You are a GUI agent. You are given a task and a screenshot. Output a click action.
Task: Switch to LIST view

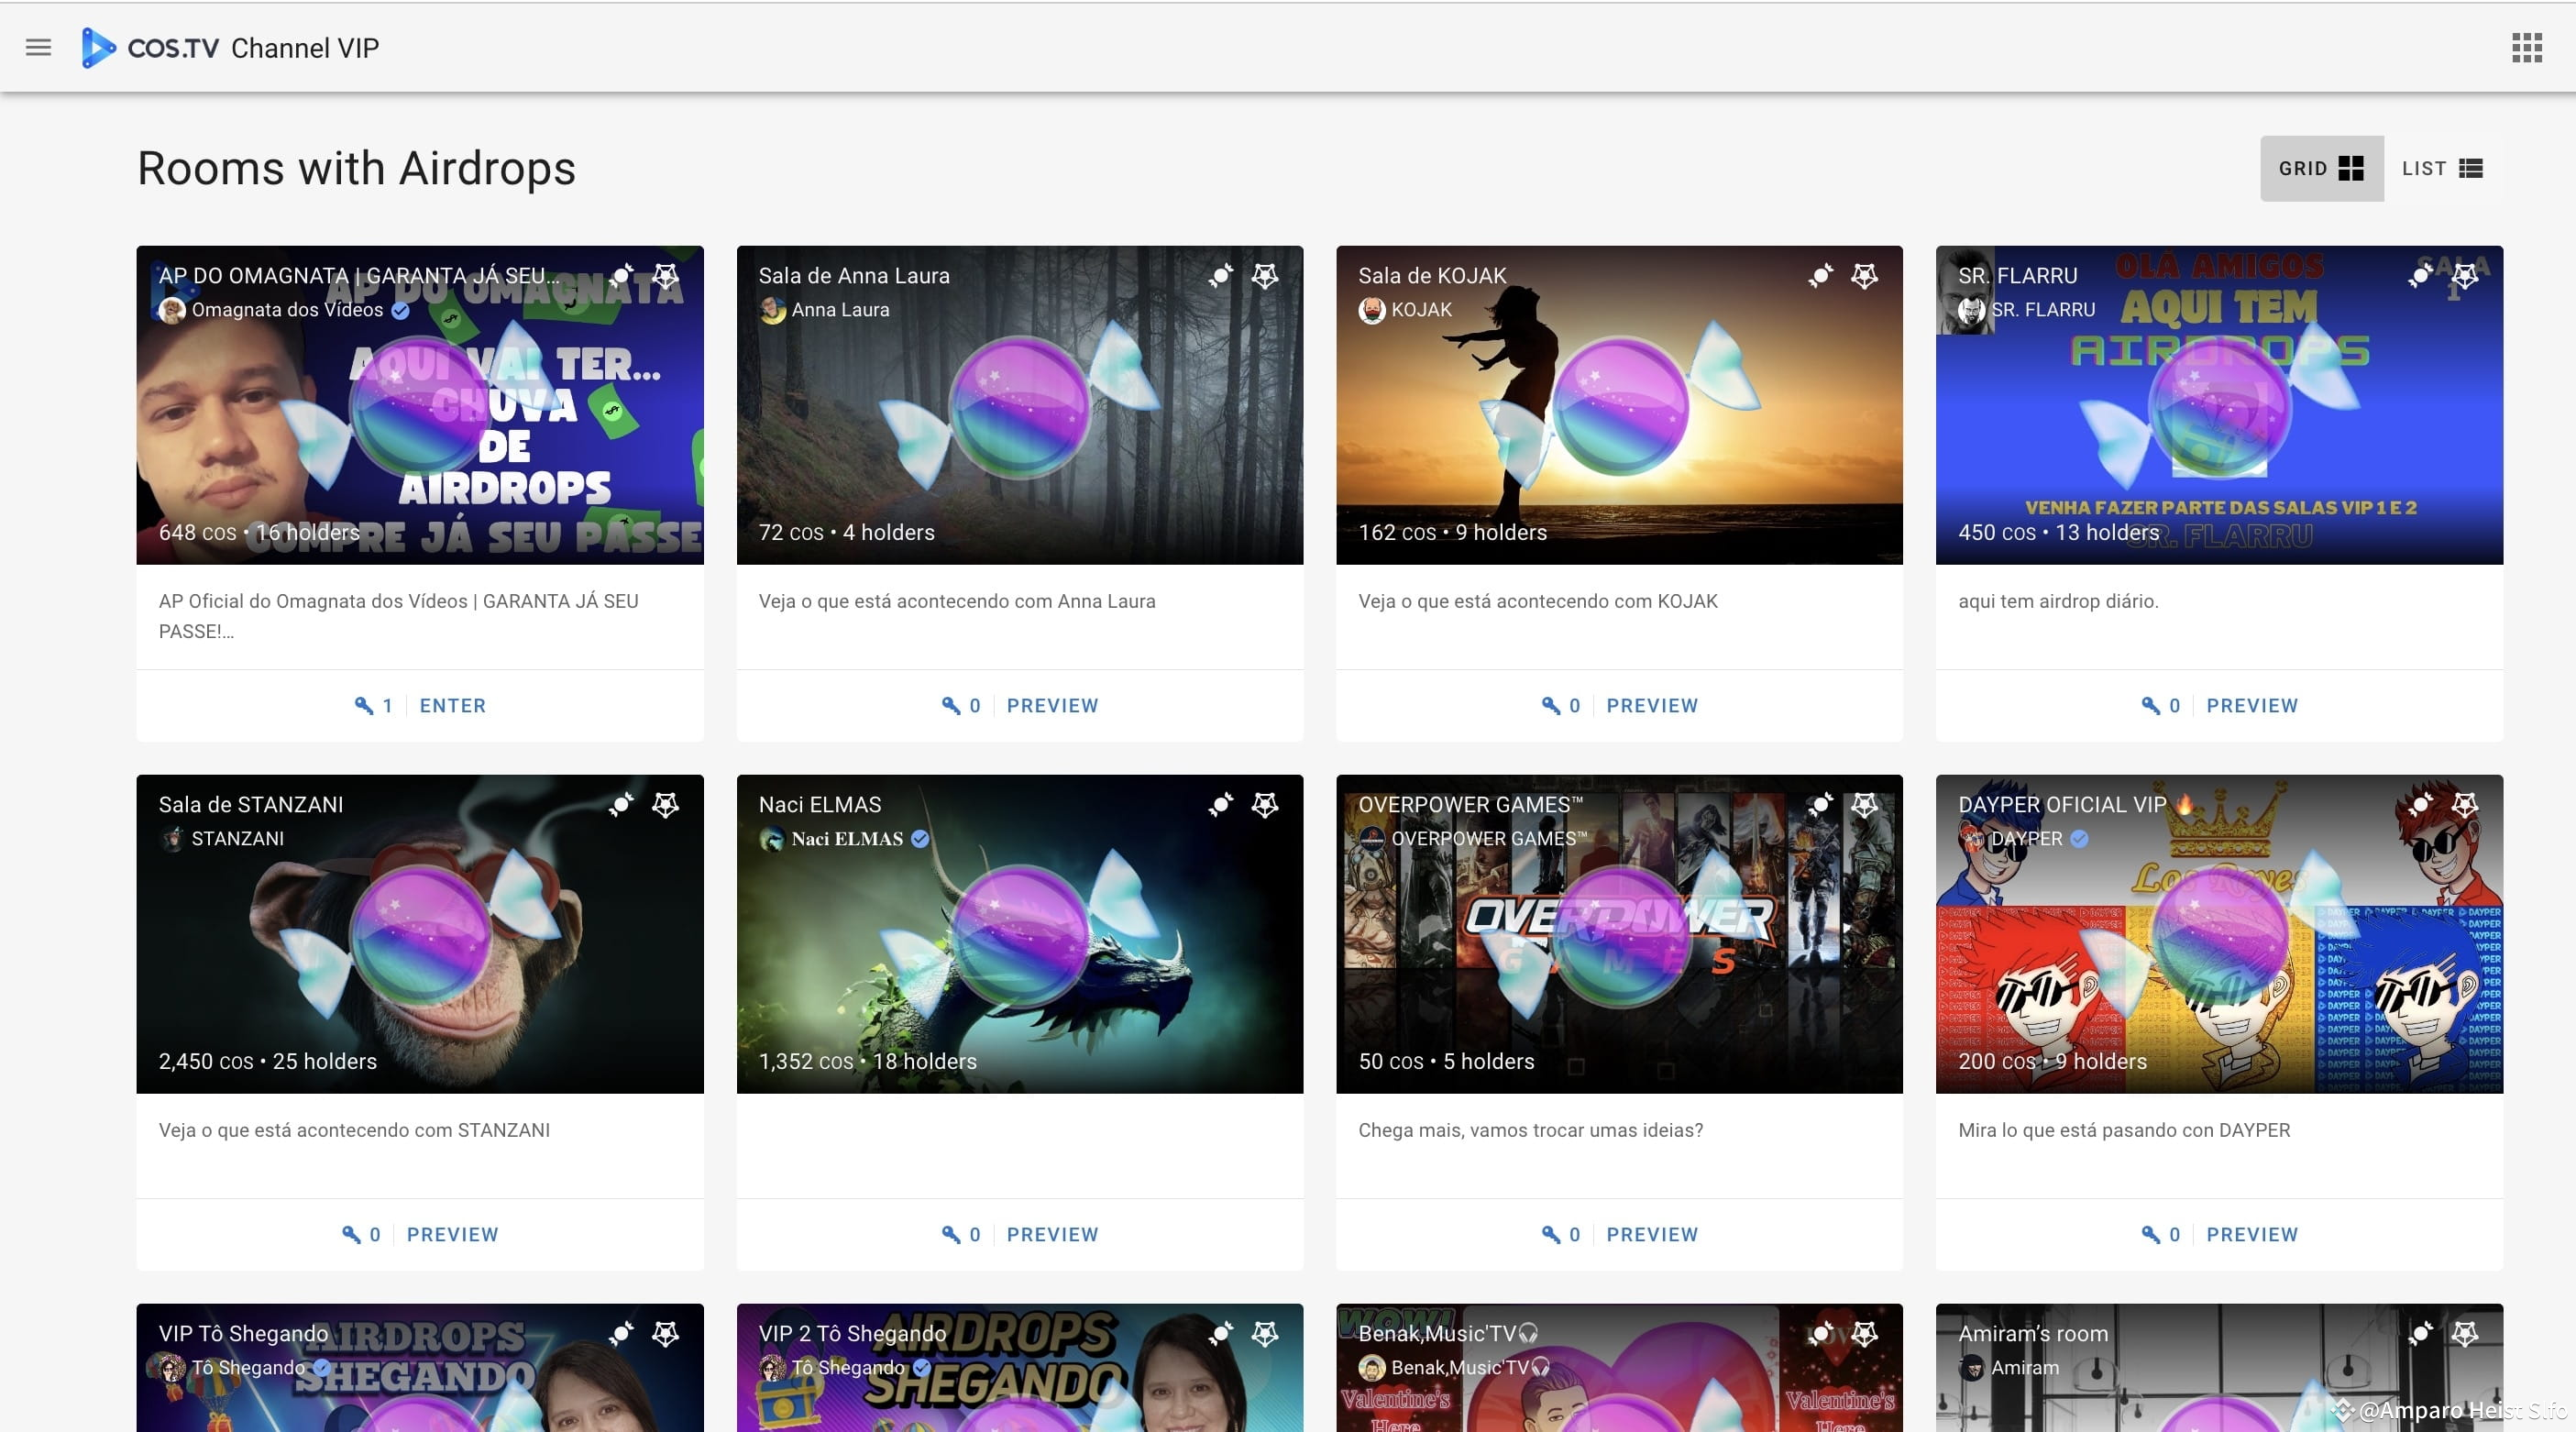[x=2442, y=168]
